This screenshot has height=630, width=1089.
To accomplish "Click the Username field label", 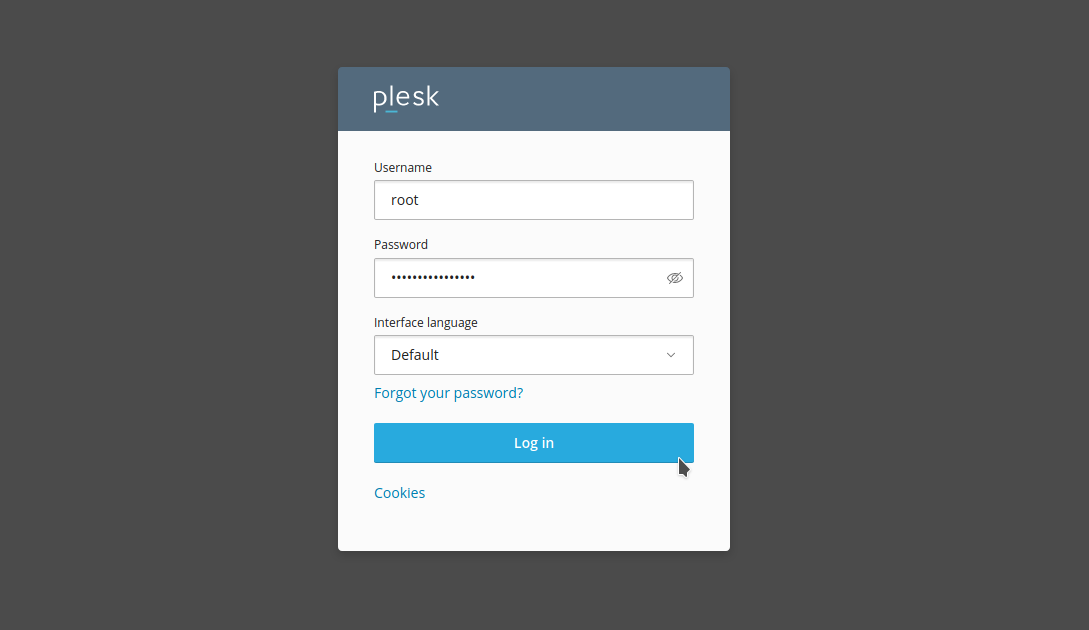I will [403, 167].
